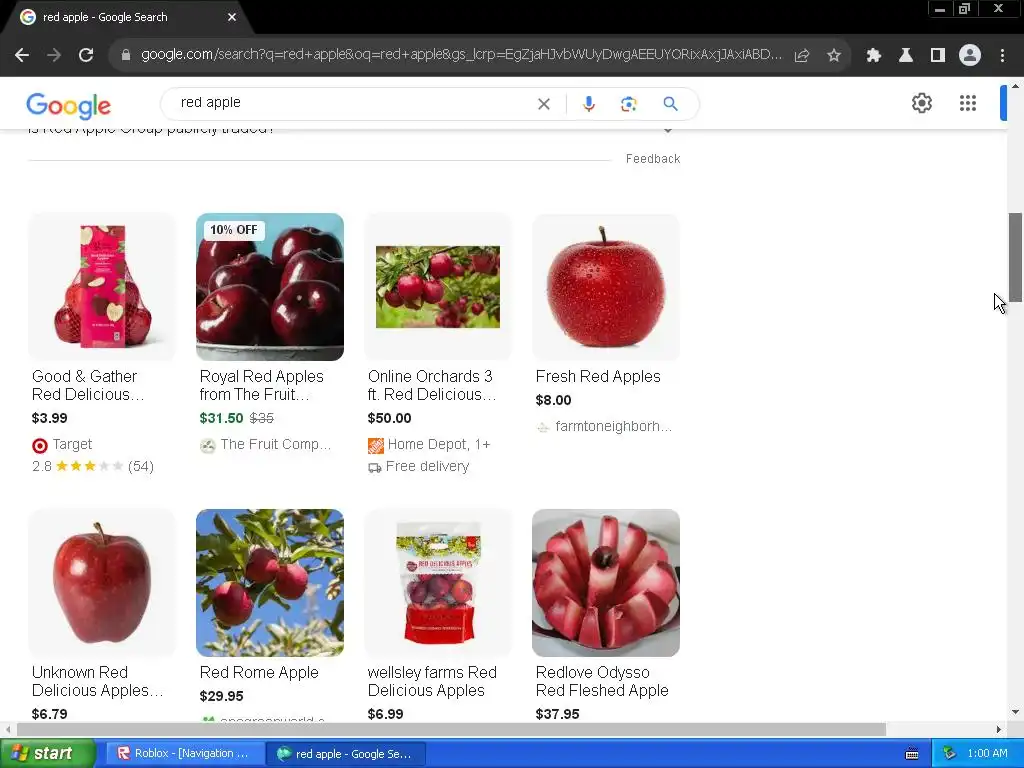This screenshot has width=1024, height=768.
Task: Open Red Rome Apple product image
Action: pos(270,583)
